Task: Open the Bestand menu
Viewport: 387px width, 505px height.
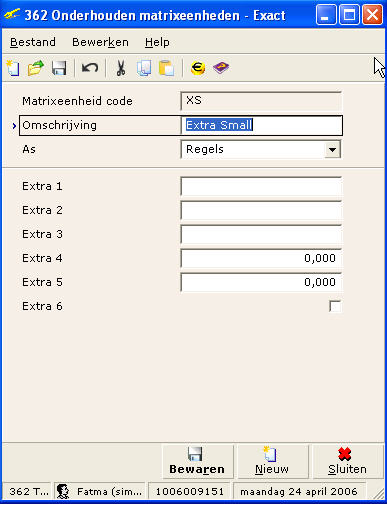Action: 33,42
